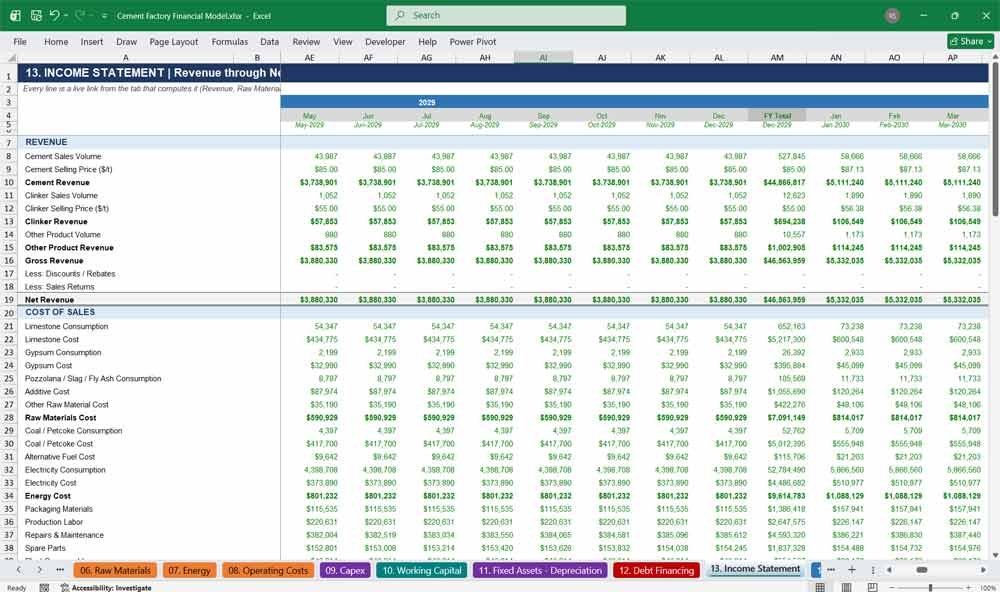Open the Data ribbon tab
1000x592 pixels.
click(x=269, y=41)
